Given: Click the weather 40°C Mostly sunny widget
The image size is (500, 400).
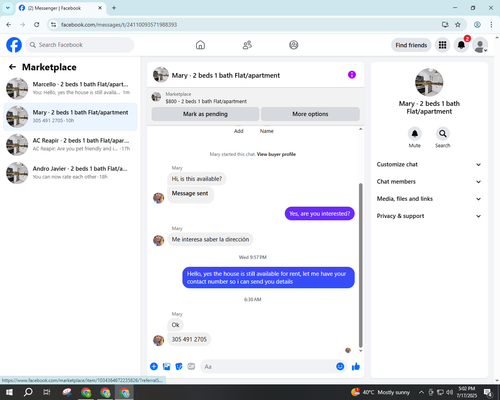Looking at the screenshot, I should [x=380, y=392].
